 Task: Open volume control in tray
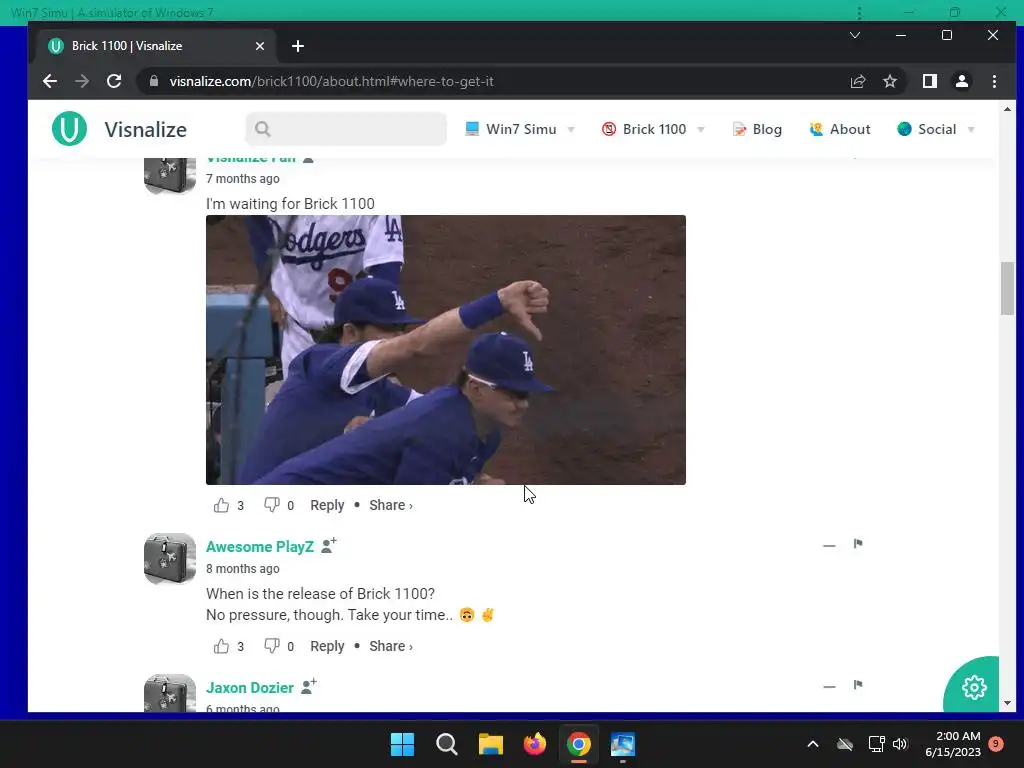[900, 744]
